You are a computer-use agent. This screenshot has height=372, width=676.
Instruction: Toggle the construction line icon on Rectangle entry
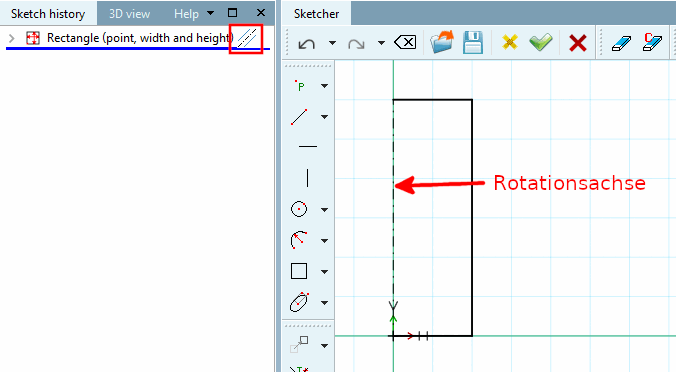pyautogui.click(x=247, y=39)
